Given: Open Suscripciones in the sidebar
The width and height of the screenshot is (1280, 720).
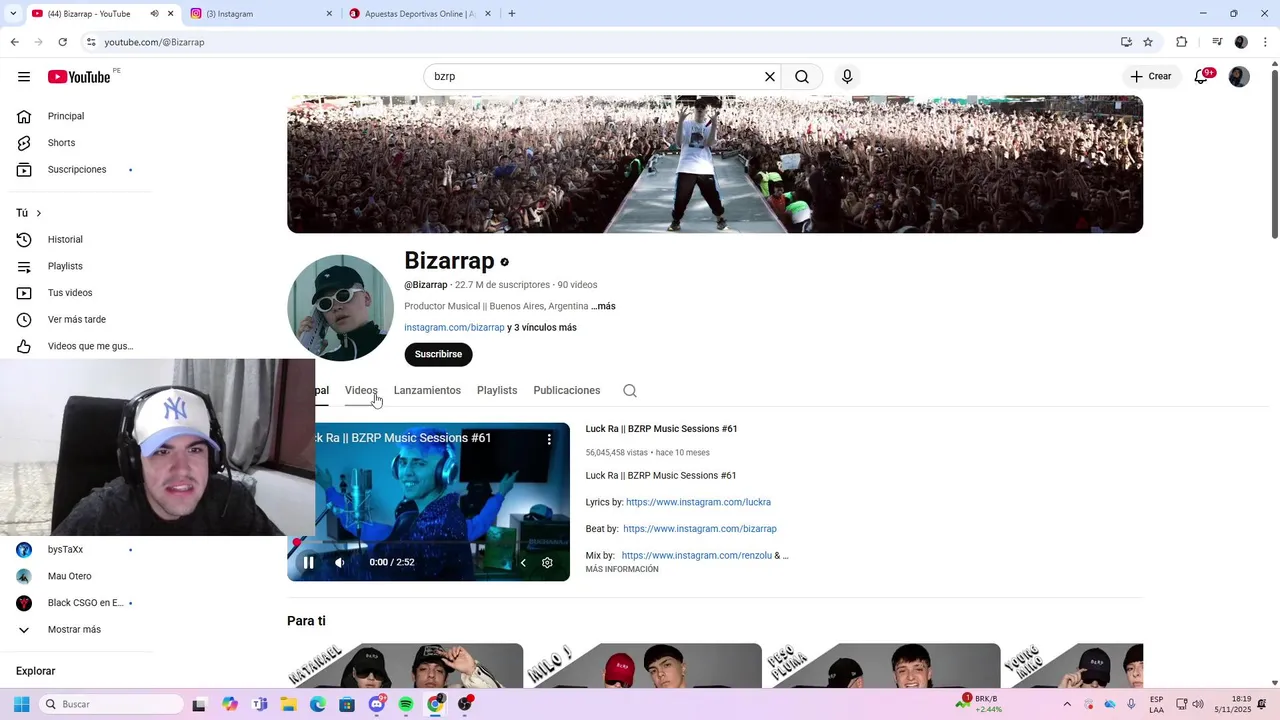Looking at the screenshot, I should 76,170.
